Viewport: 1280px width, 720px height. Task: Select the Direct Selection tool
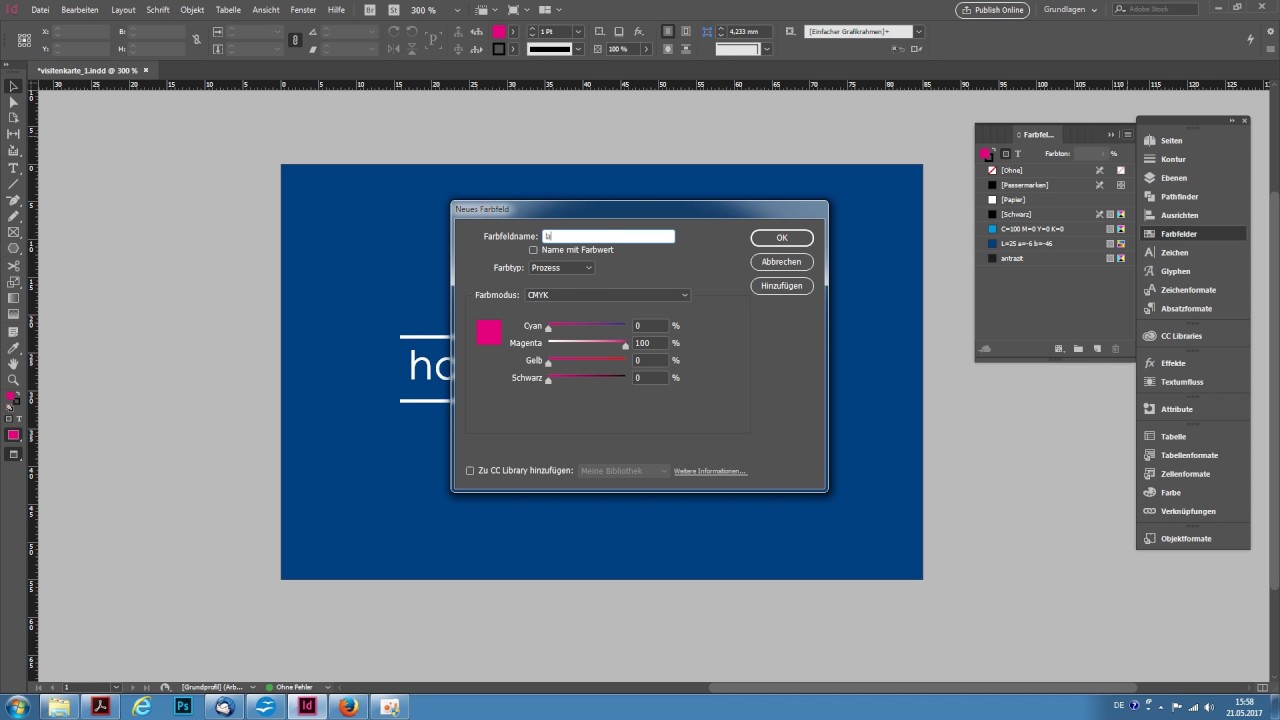(x=13, y=103)
